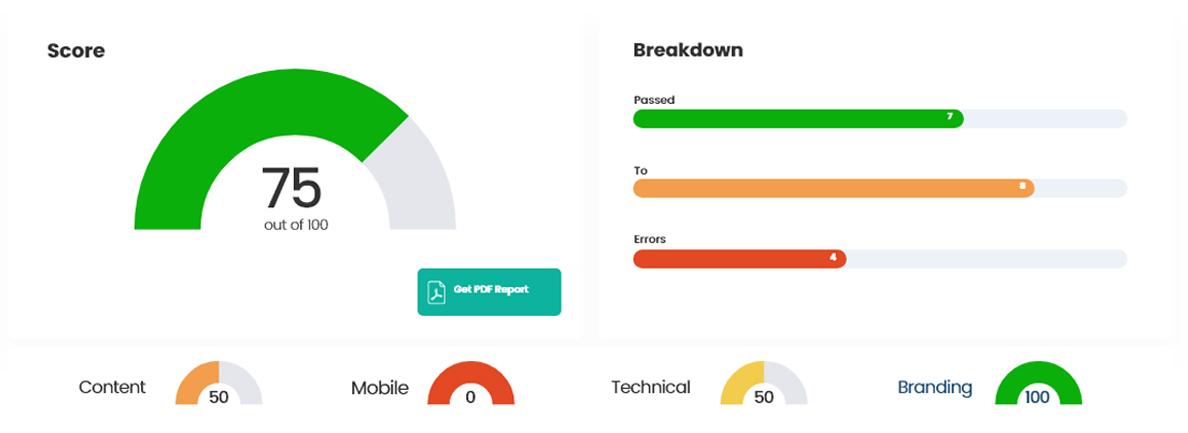The height and width of the screenshot is (433, 1188).
Task: Click the green Passed progress bar
Action: click(x=797, y=118)
